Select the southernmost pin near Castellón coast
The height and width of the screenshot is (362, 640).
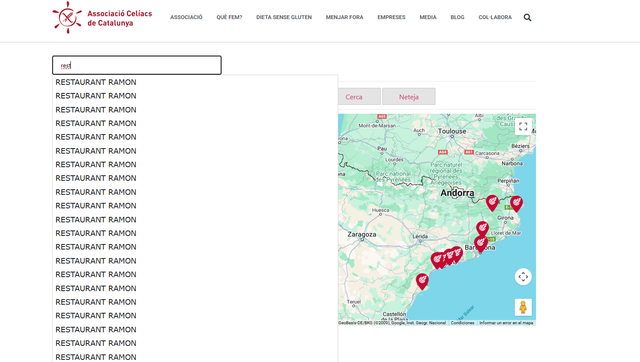tap(422, 281)
